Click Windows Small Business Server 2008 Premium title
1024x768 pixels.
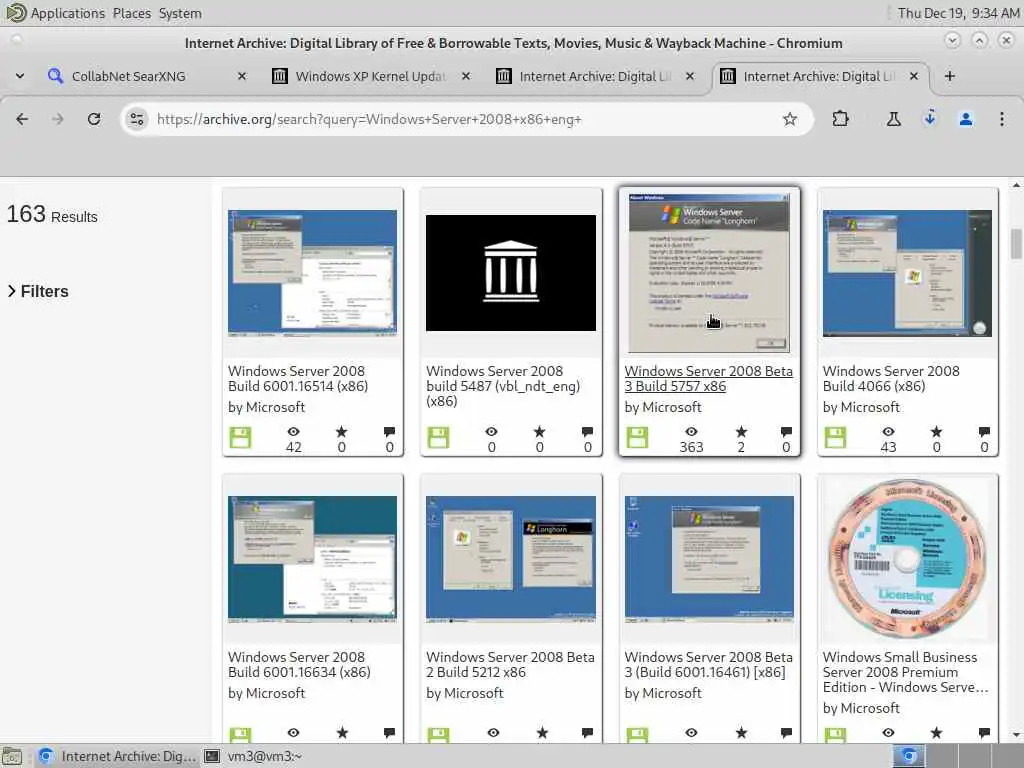click(906, 672)
